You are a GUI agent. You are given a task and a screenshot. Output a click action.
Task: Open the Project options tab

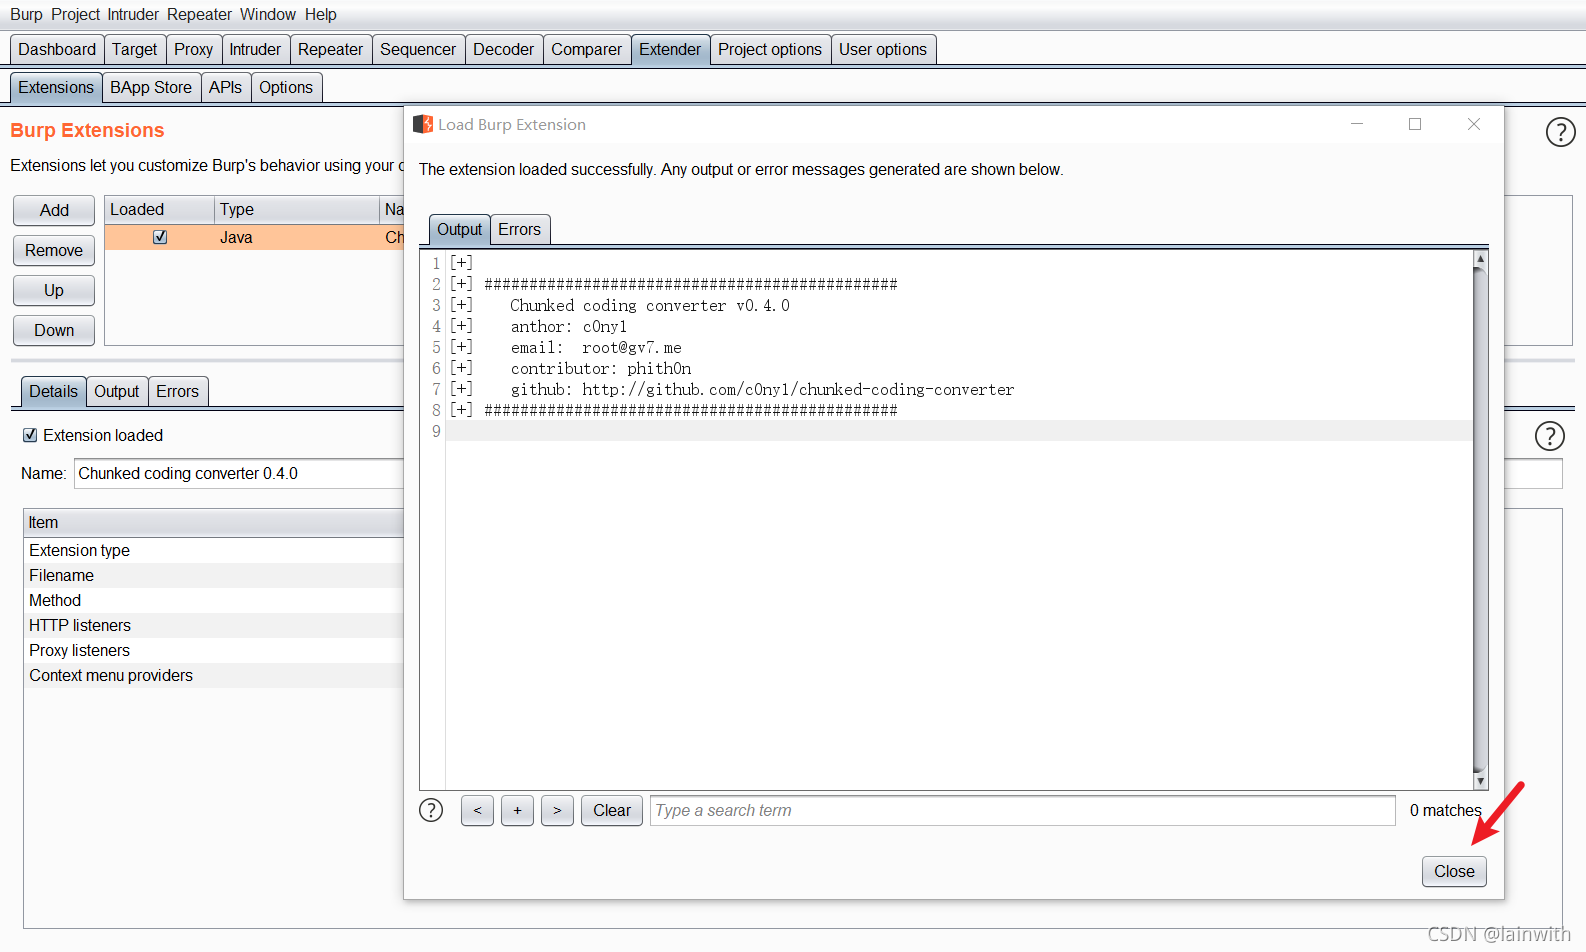pos(770,50)
